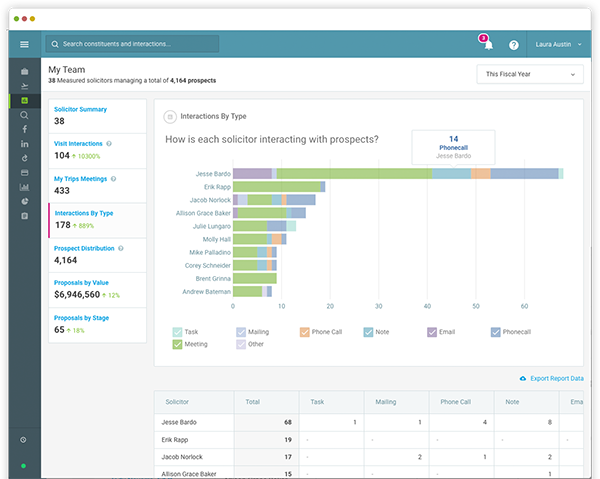The height and width of the screenshot is (479, 600).
Task: Disable the Meeting legend checkbox
Action: pyautogui.click(x=177, y=345)
